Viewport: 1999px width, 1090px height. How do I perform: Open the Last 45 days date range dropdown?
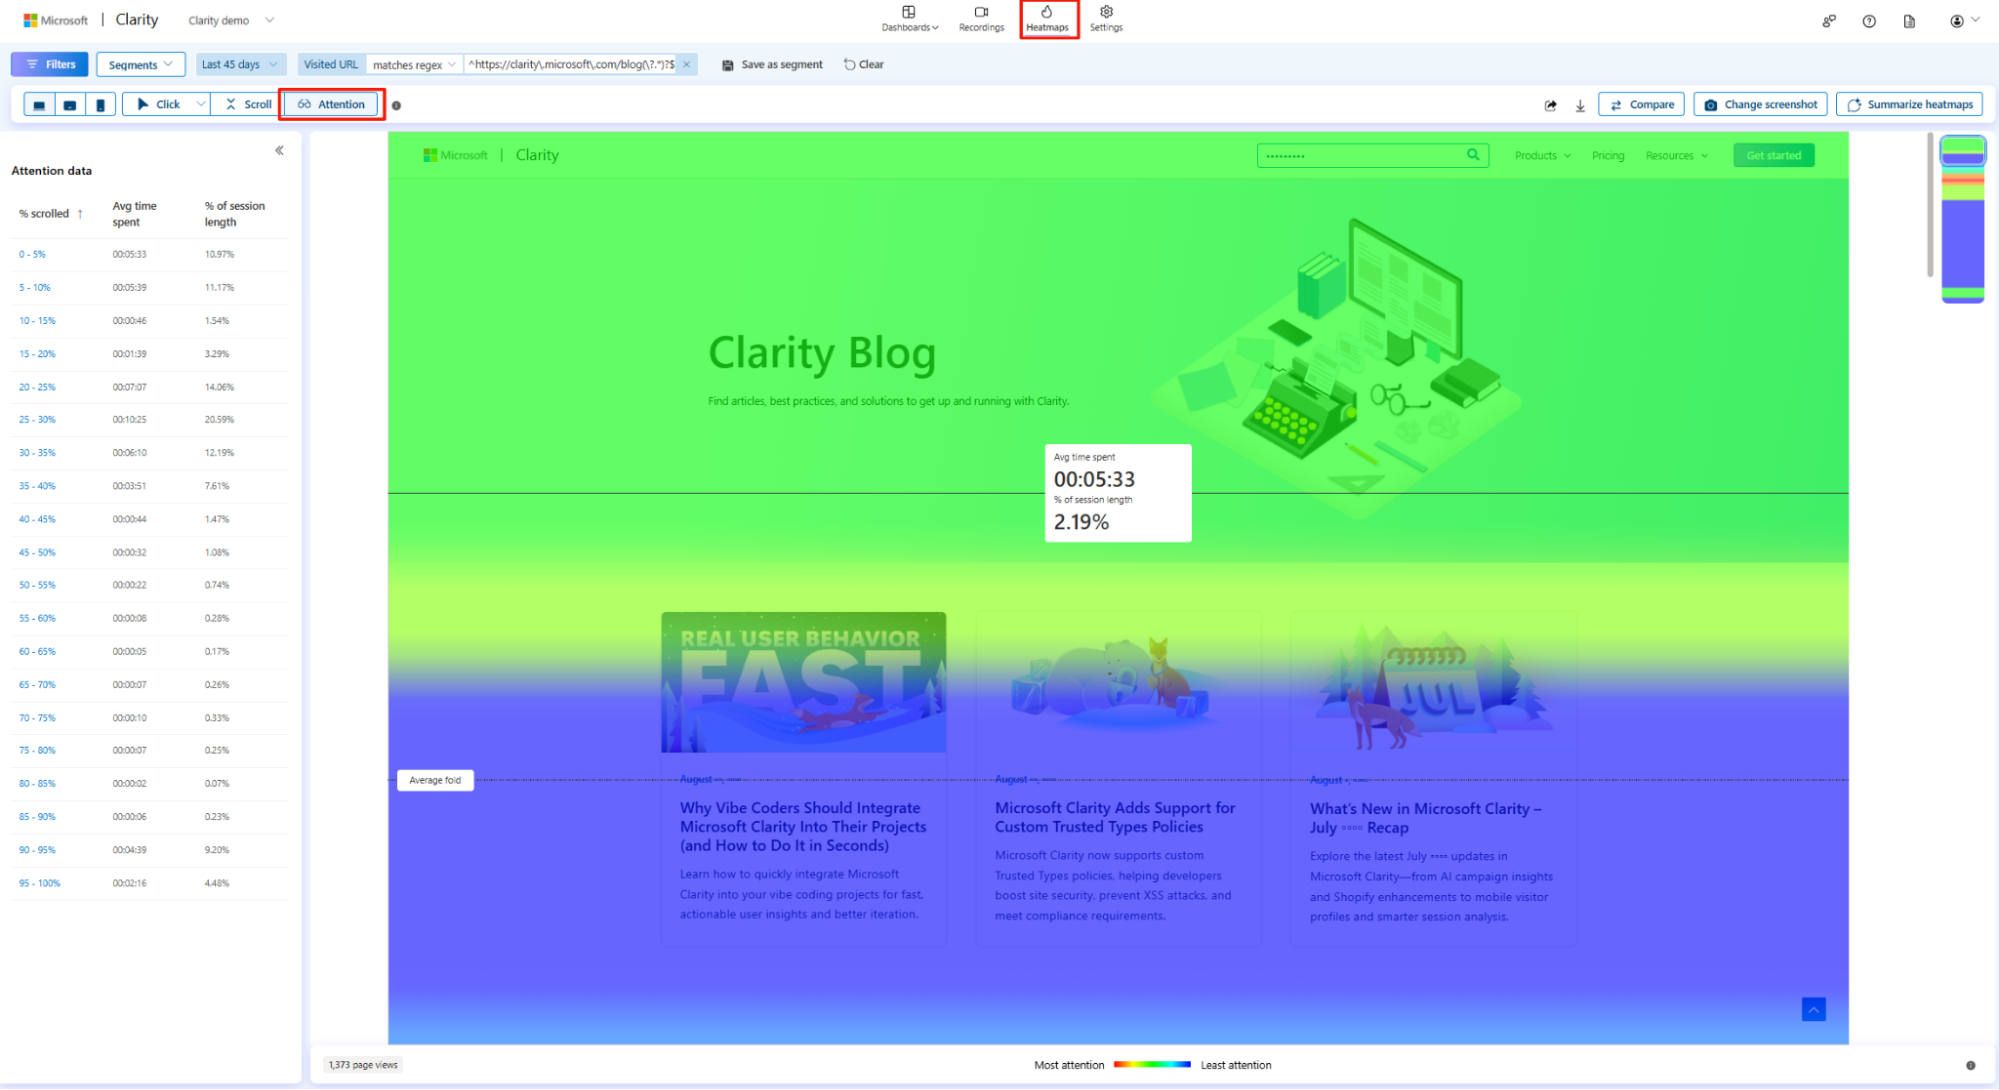(239, 64)
